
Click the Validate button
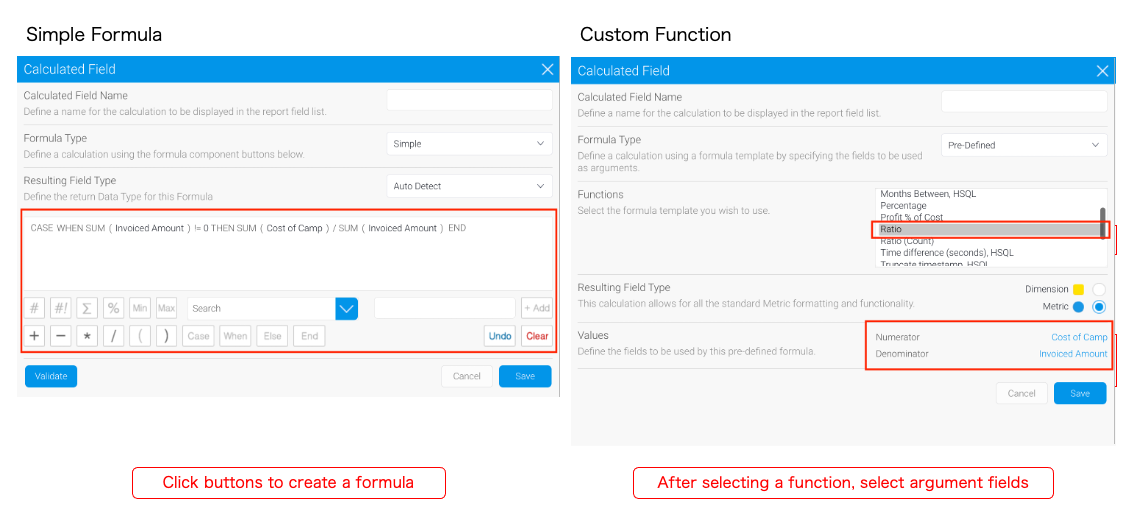coord(51,376)
